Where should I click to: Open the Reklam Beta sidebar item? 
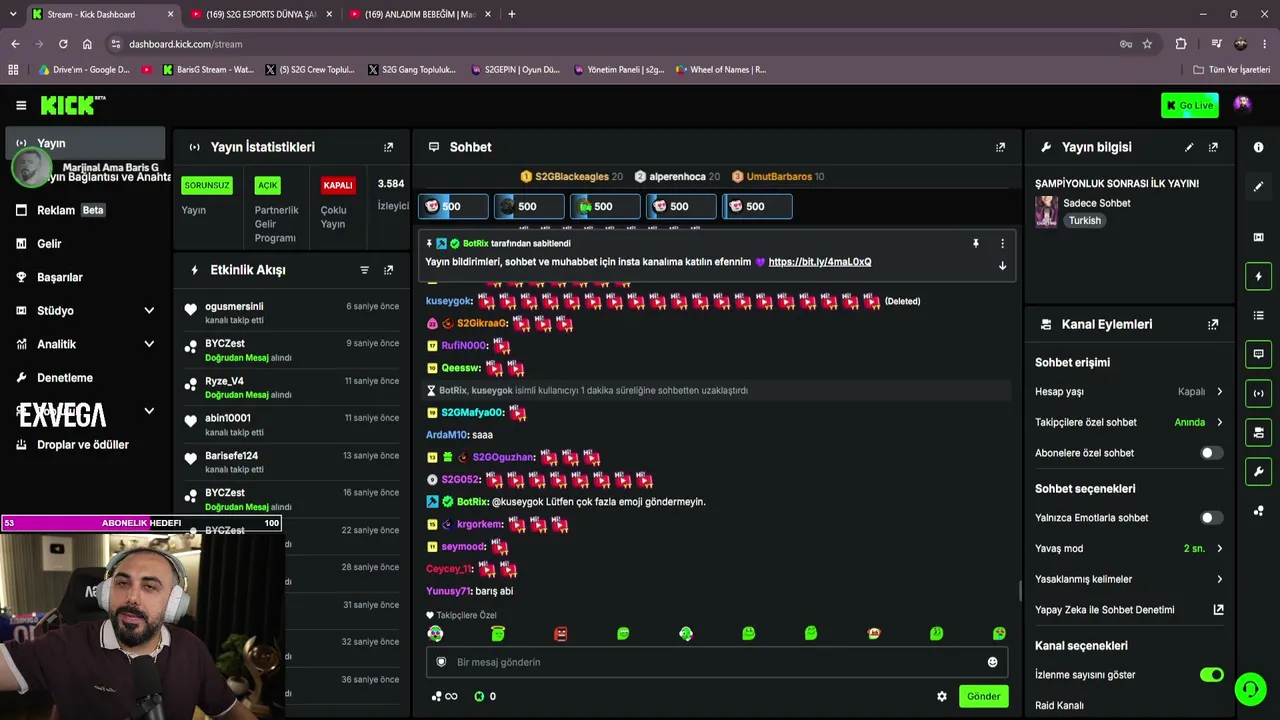coord(85,210)
